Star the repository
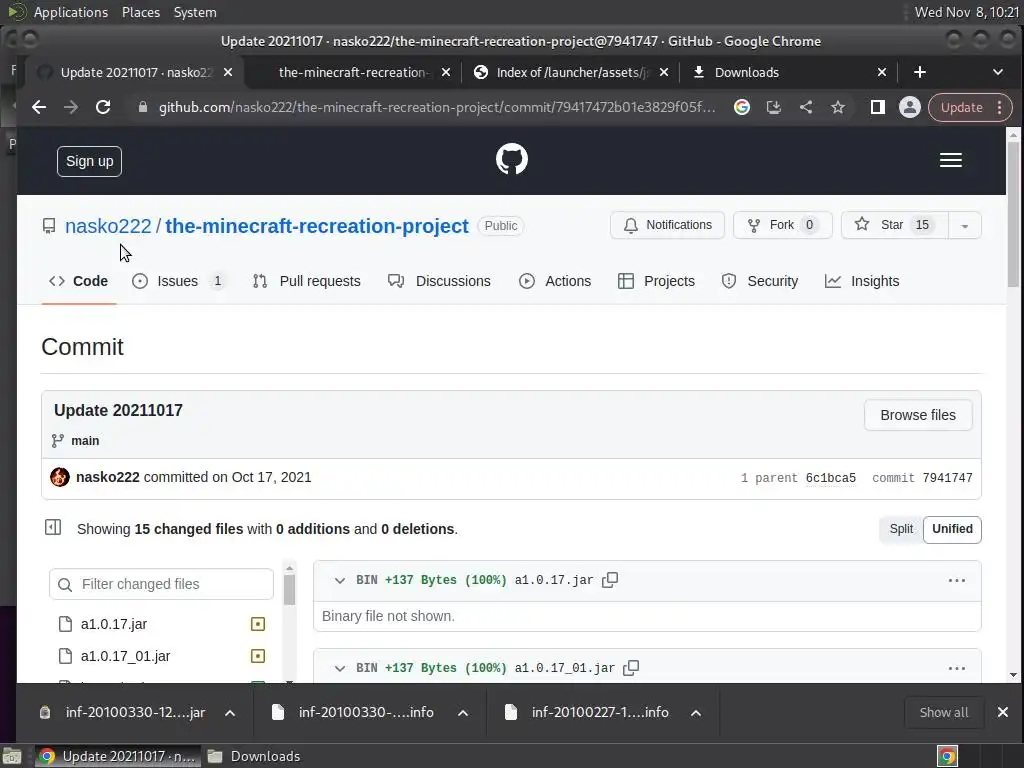 (x=895, y=225)
